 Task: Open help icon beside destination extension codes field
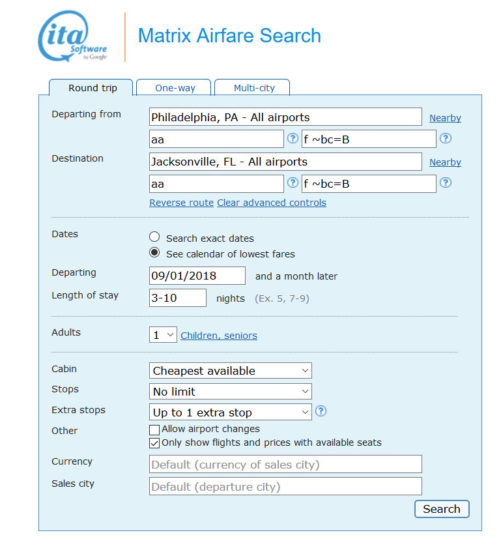(x=445, y=183)
